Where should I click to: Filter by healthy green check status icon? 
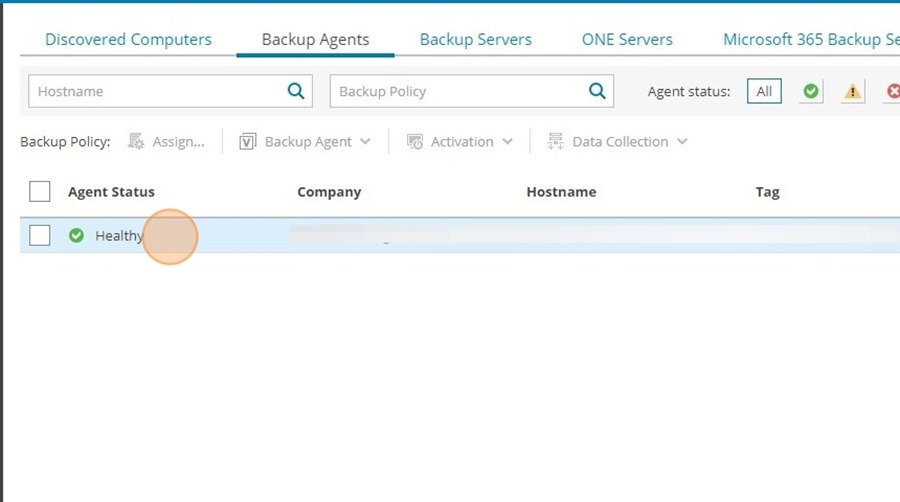pyautogui.click(x=810, y=91)
